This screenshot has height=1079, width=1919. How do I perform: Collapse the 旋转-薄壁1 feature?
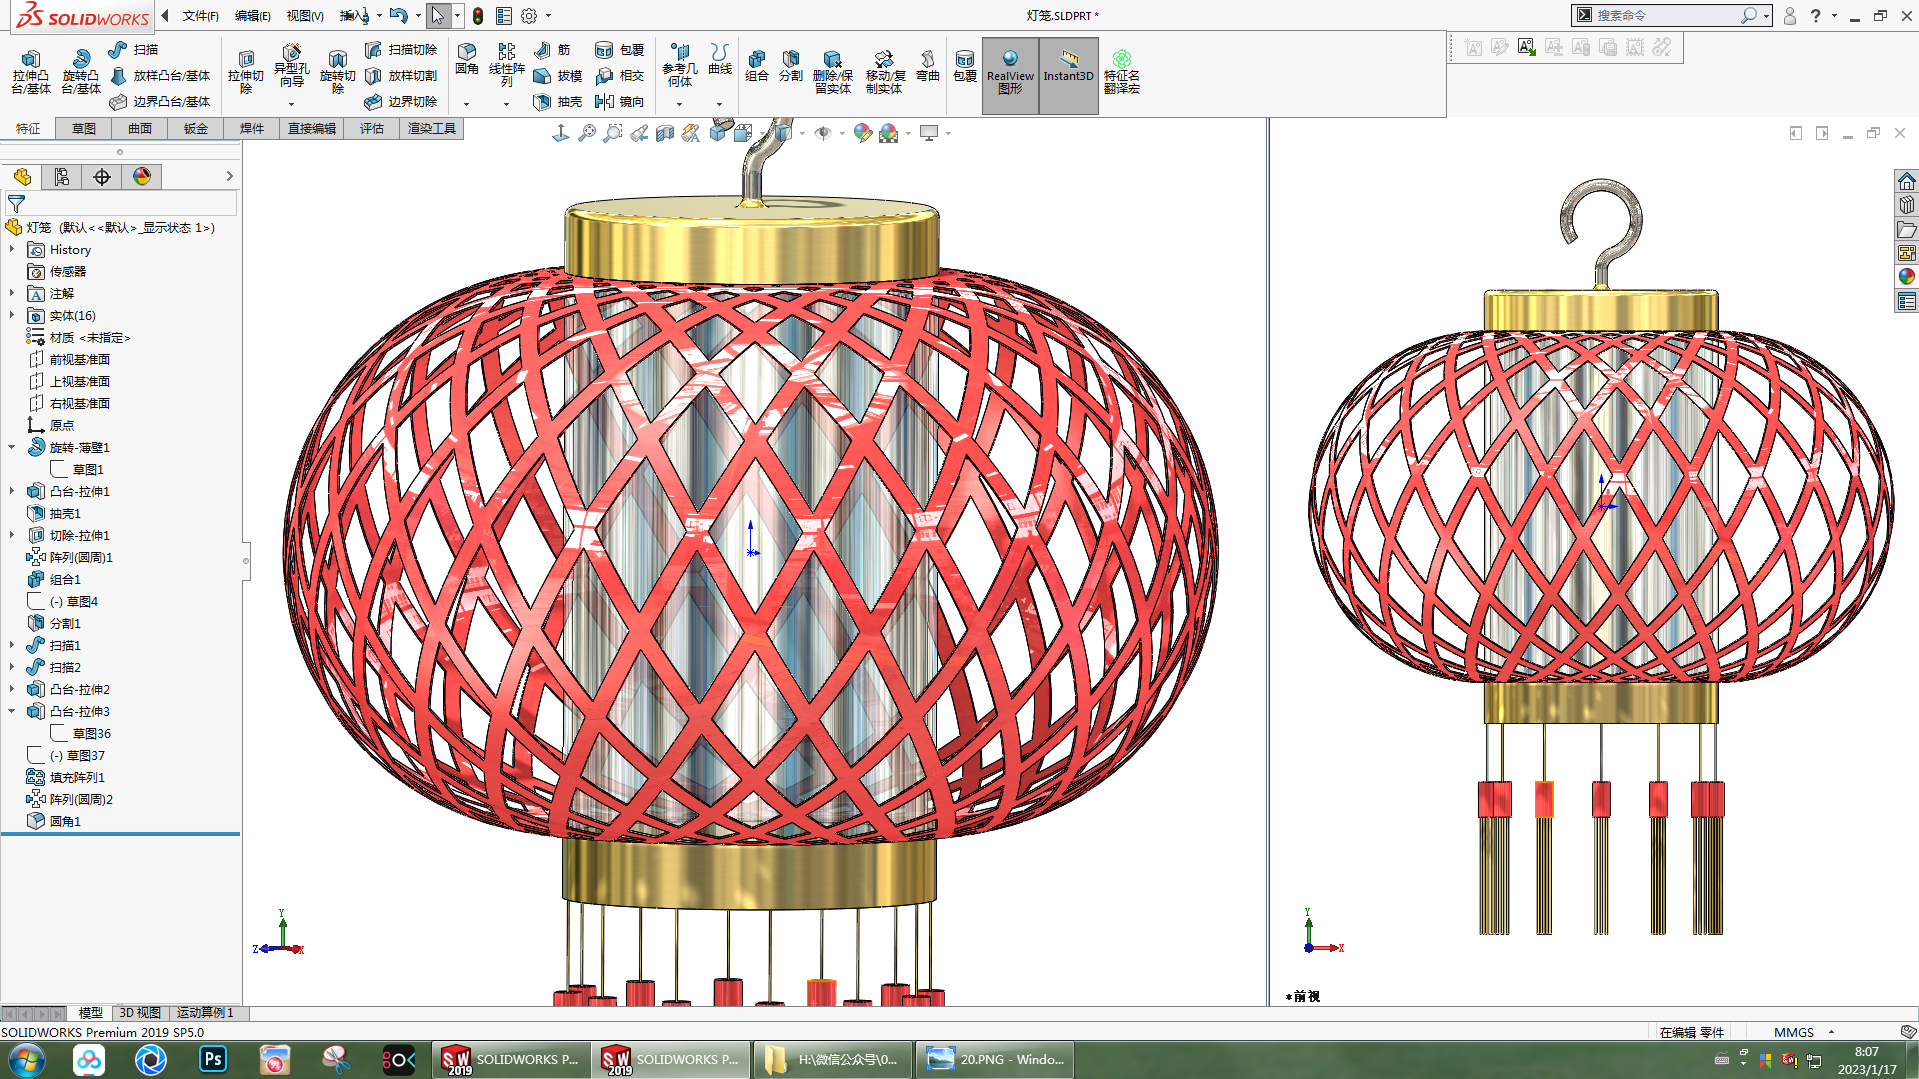tap(12, 447)
